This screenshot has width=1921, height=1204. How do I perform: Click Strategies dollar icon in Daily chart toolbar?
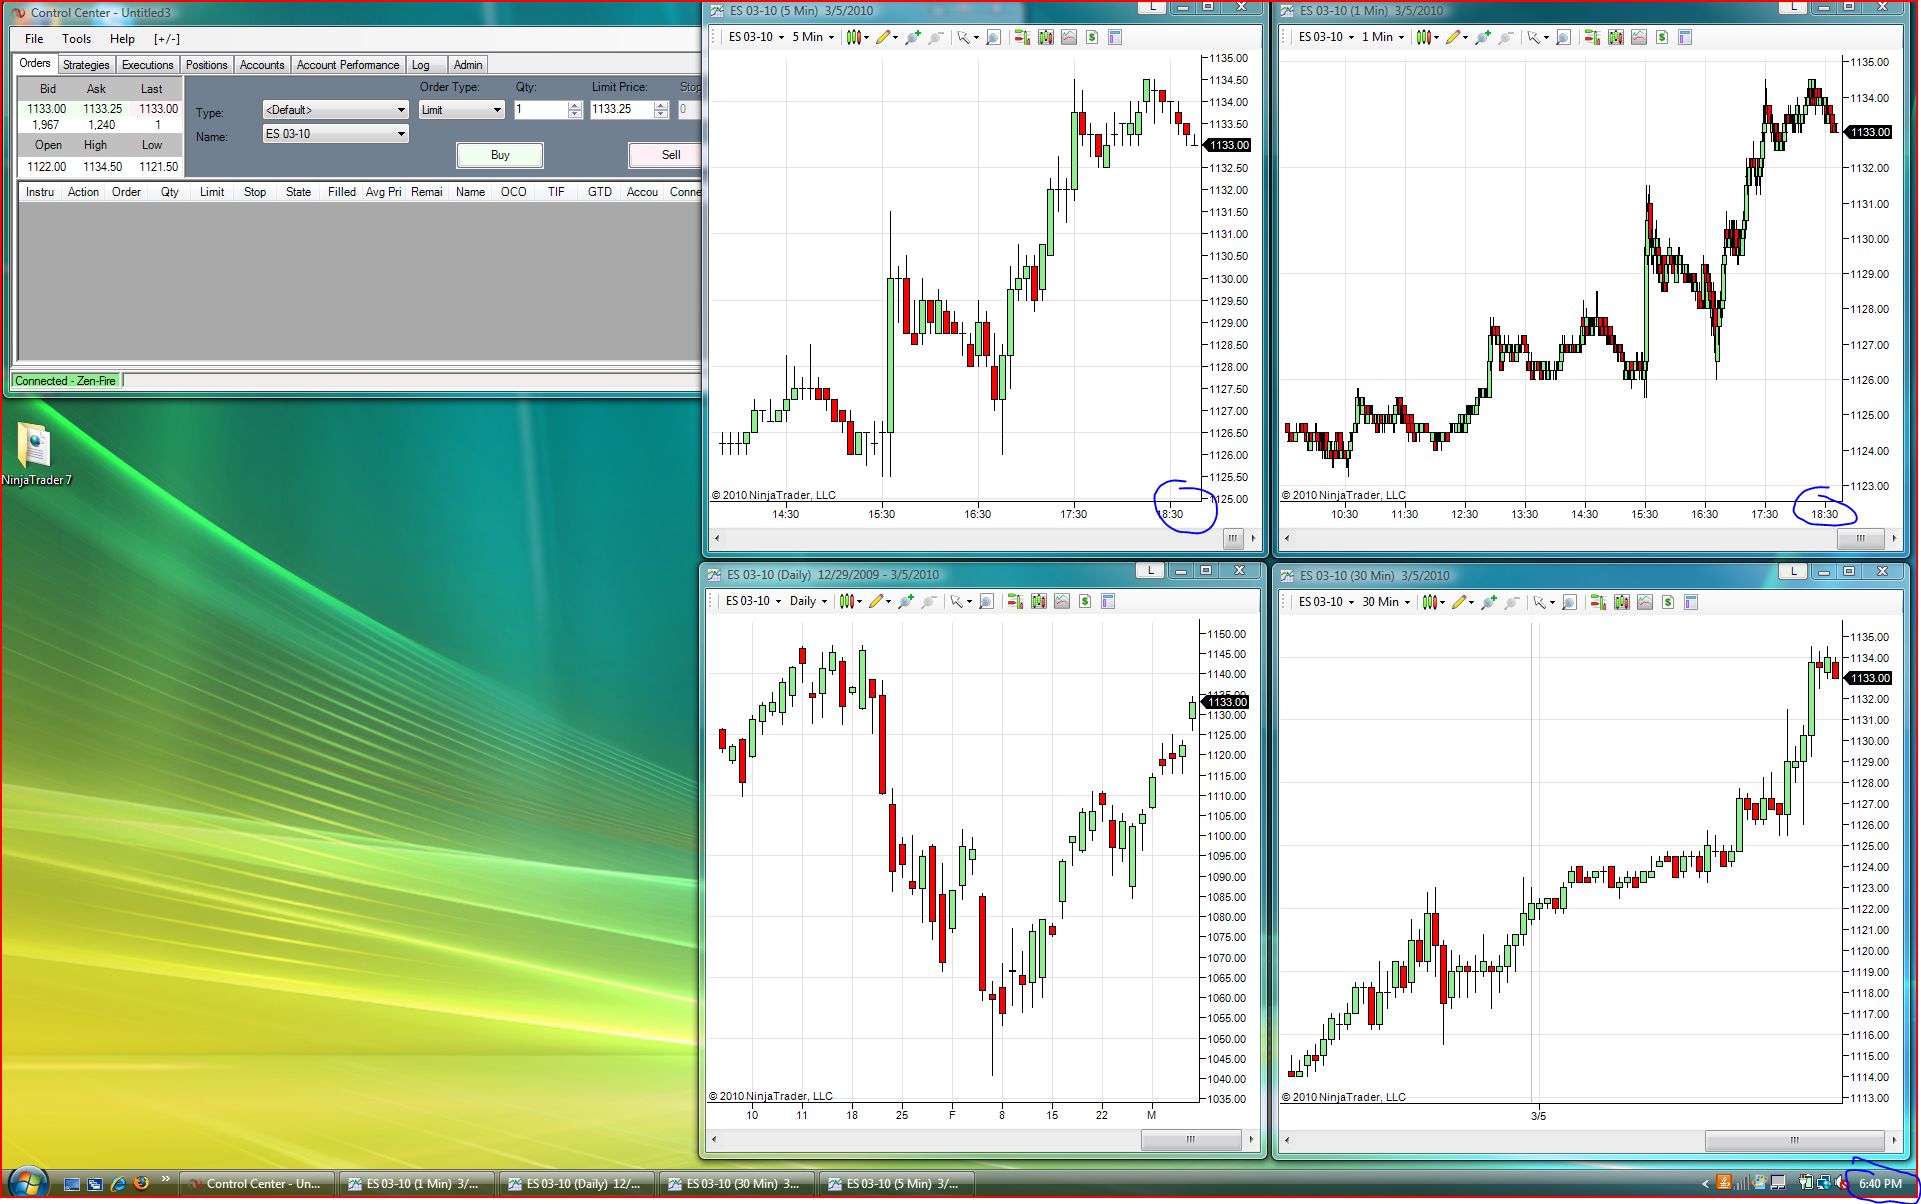pos(1085,602)
